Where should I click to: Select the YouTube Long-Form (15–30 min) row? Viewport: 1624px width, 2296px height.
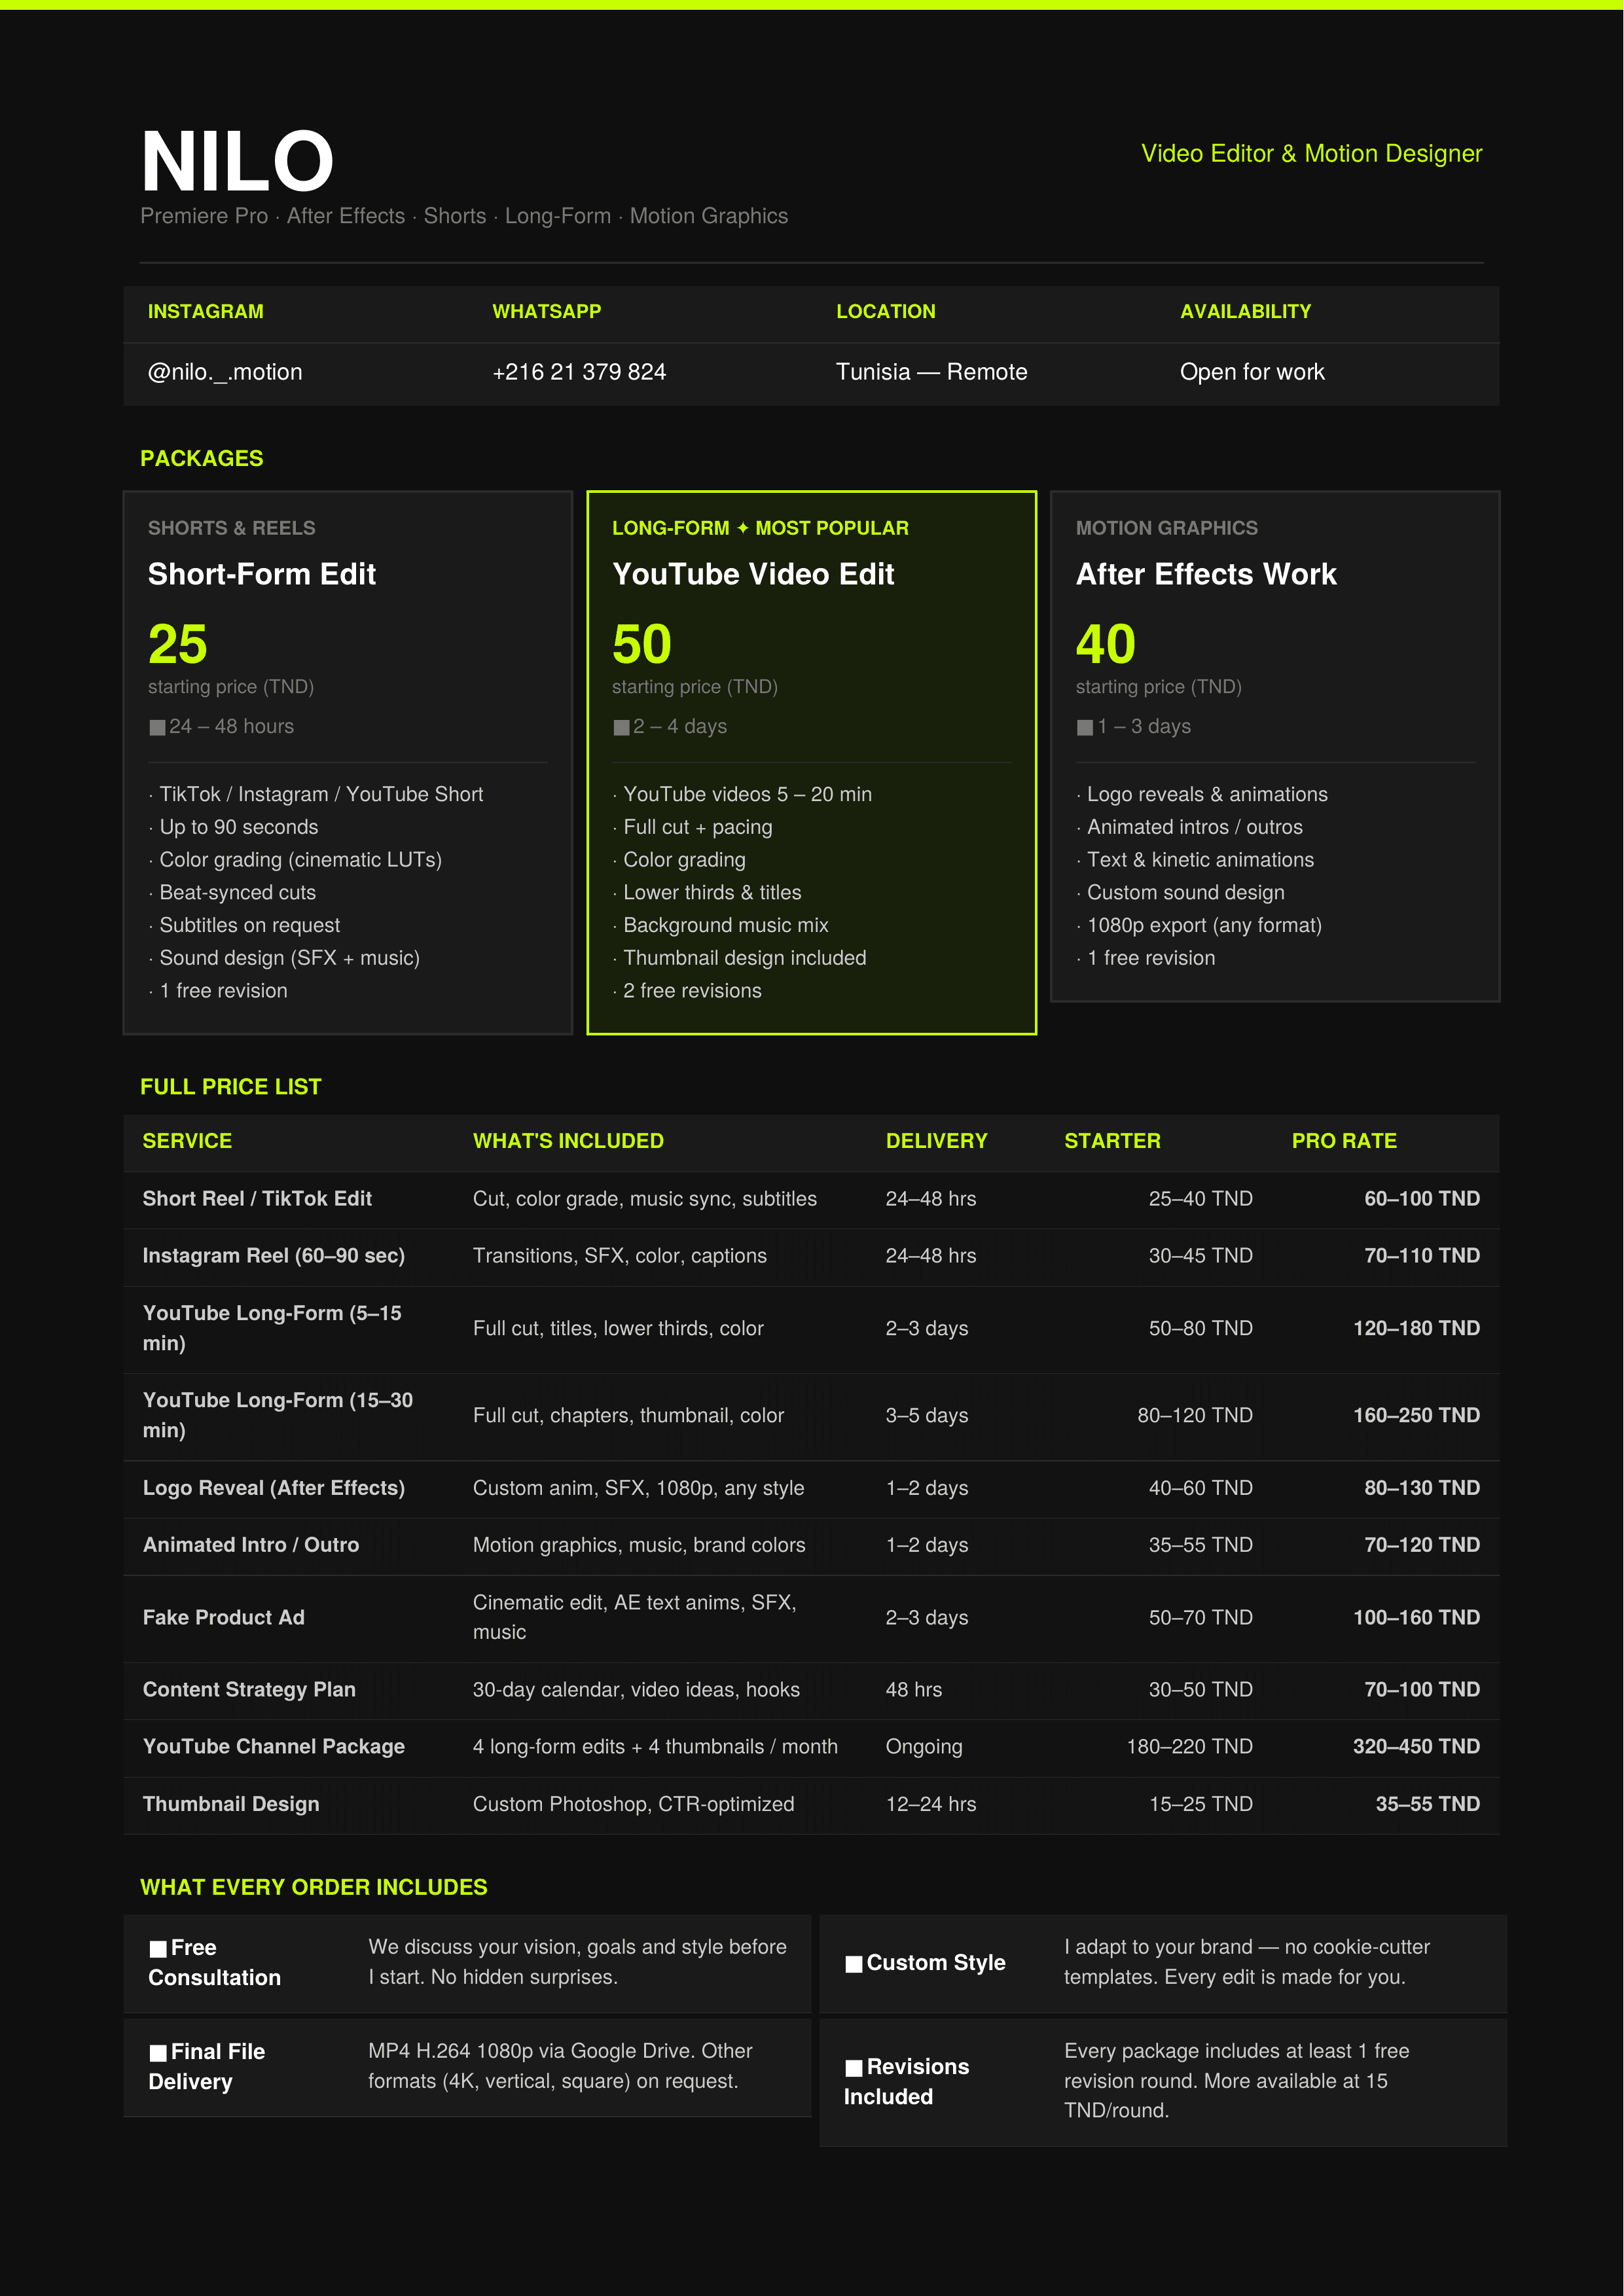tap(811, 1416)
